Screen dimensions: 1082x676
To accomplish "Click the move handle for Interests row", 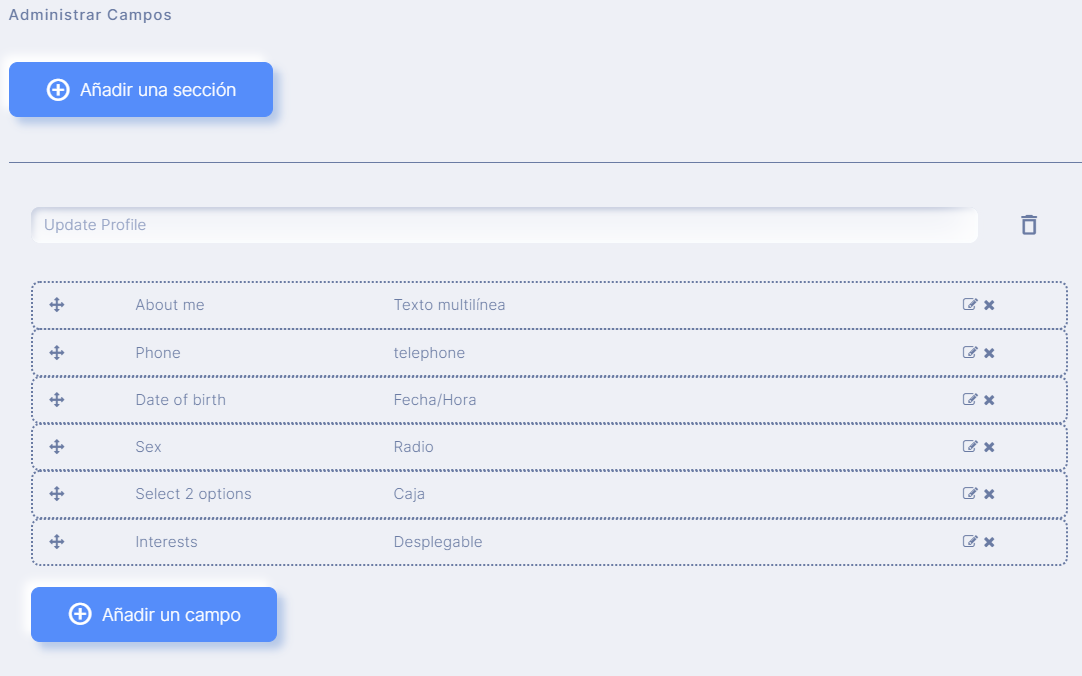I will click(57, 542).
